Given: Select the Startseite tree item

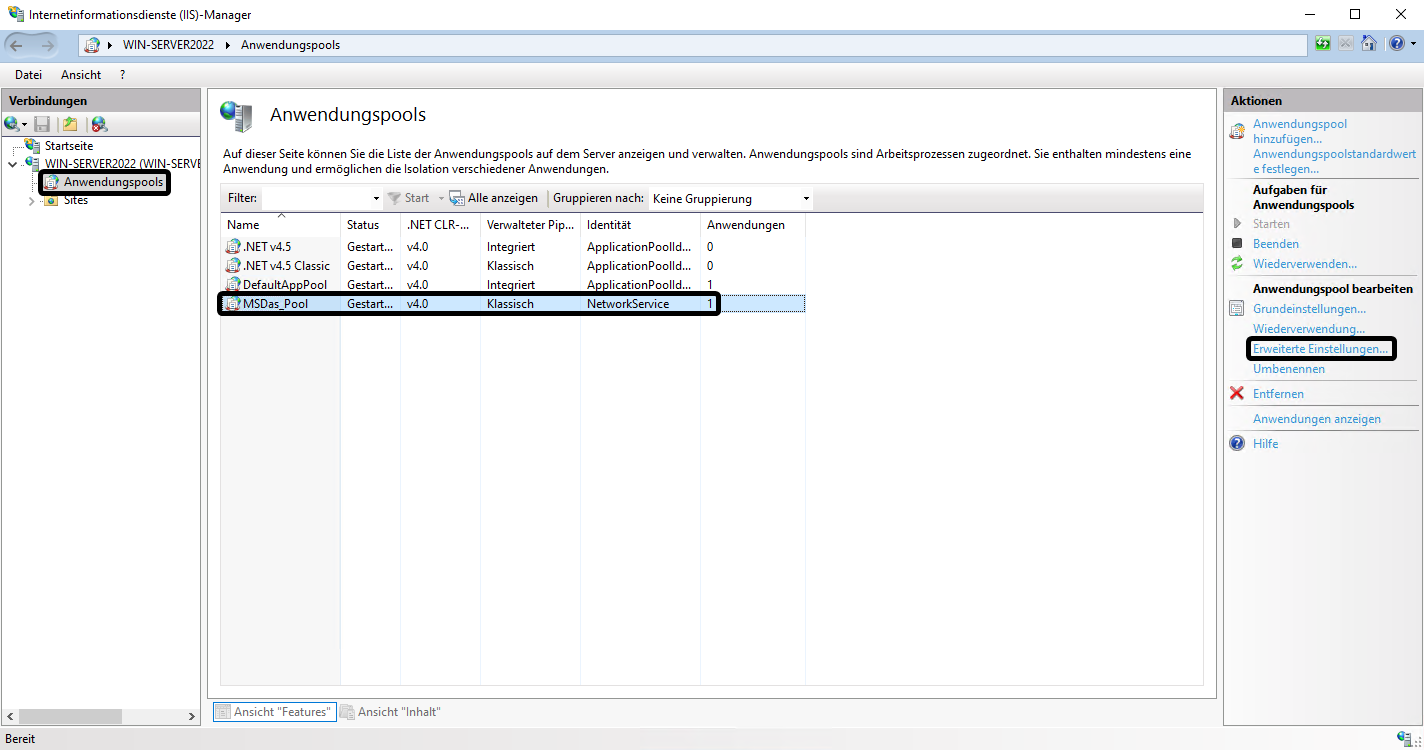Looking at the screenshot, I should point(69,146).
